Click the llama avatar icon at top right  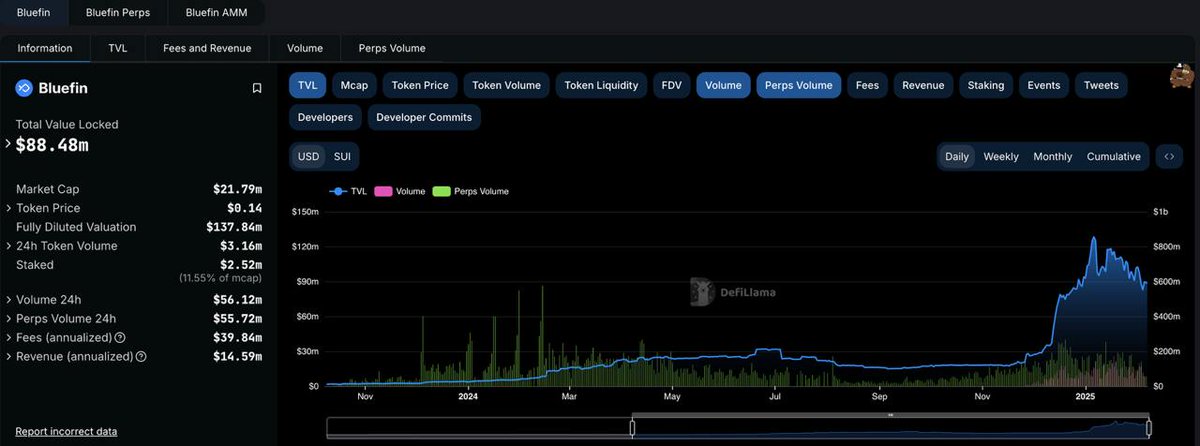coord(1184,76)
